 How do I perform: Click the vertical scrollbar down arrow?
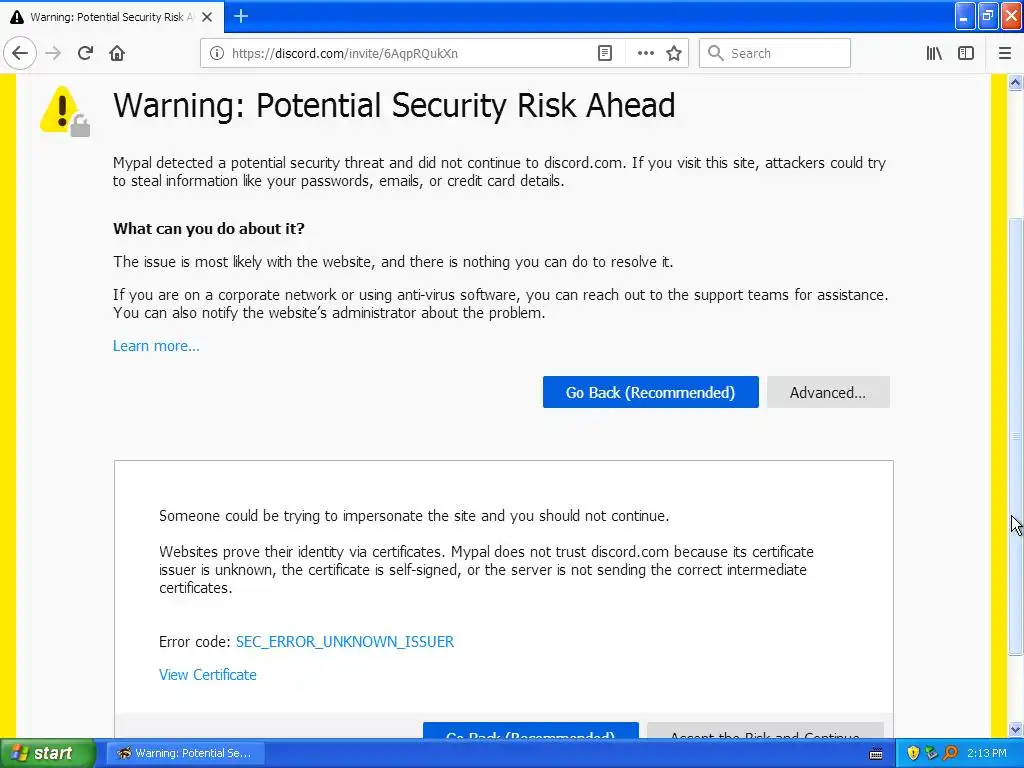(x=1015, y=729)
